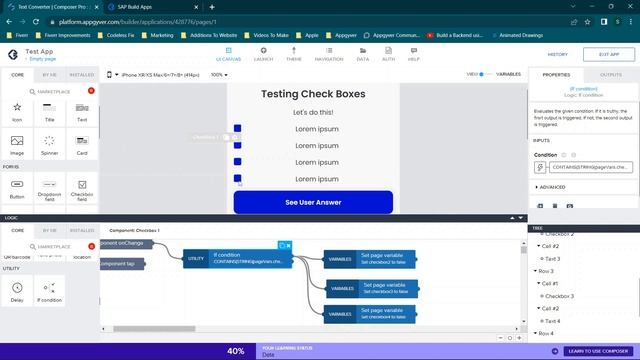640x360 pixels.
Task: Expand the logic panel upward arrow
Action: 512,218
